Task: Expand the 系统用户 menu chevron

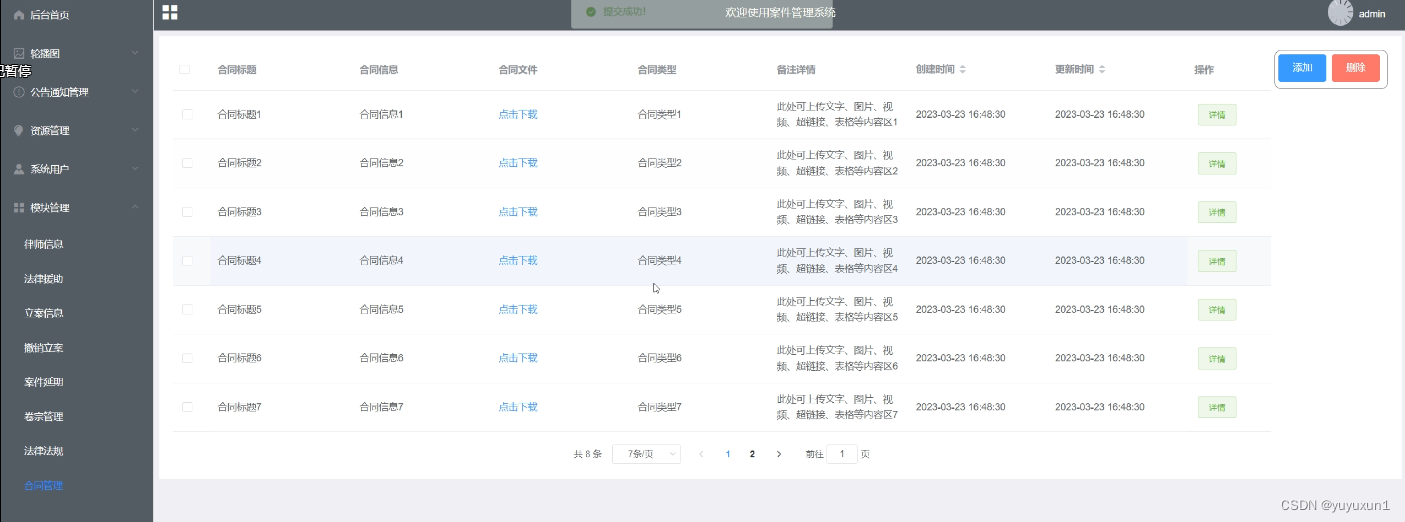Action: pyautogui.click(x=135, y=169)
